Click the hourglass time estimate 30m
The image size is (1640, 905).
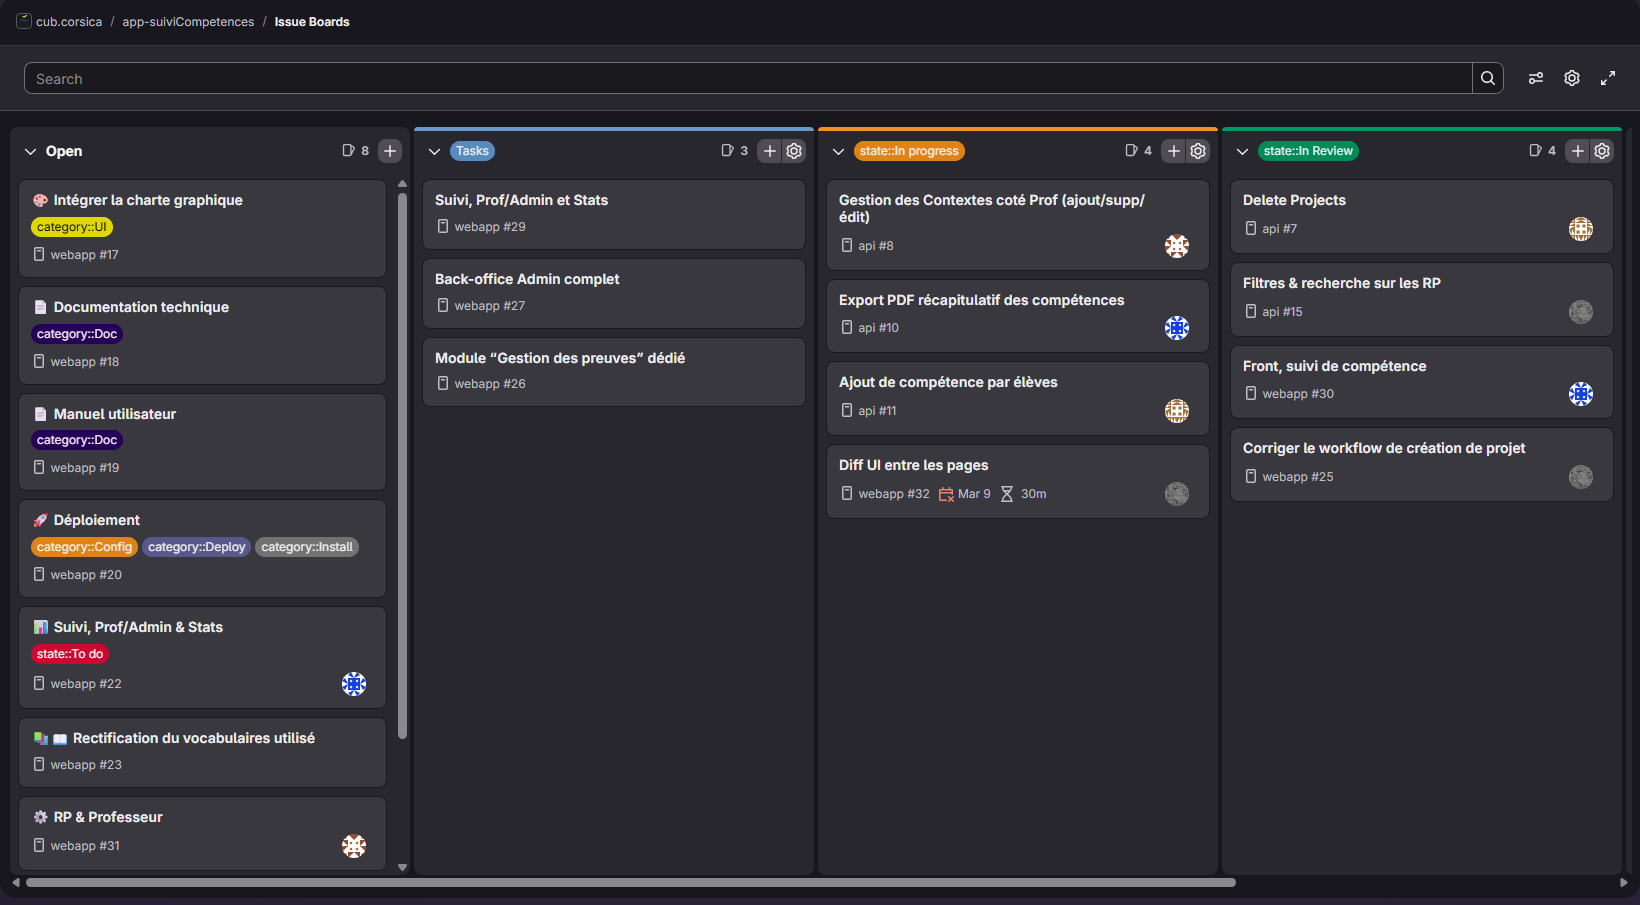point(1007,494)
